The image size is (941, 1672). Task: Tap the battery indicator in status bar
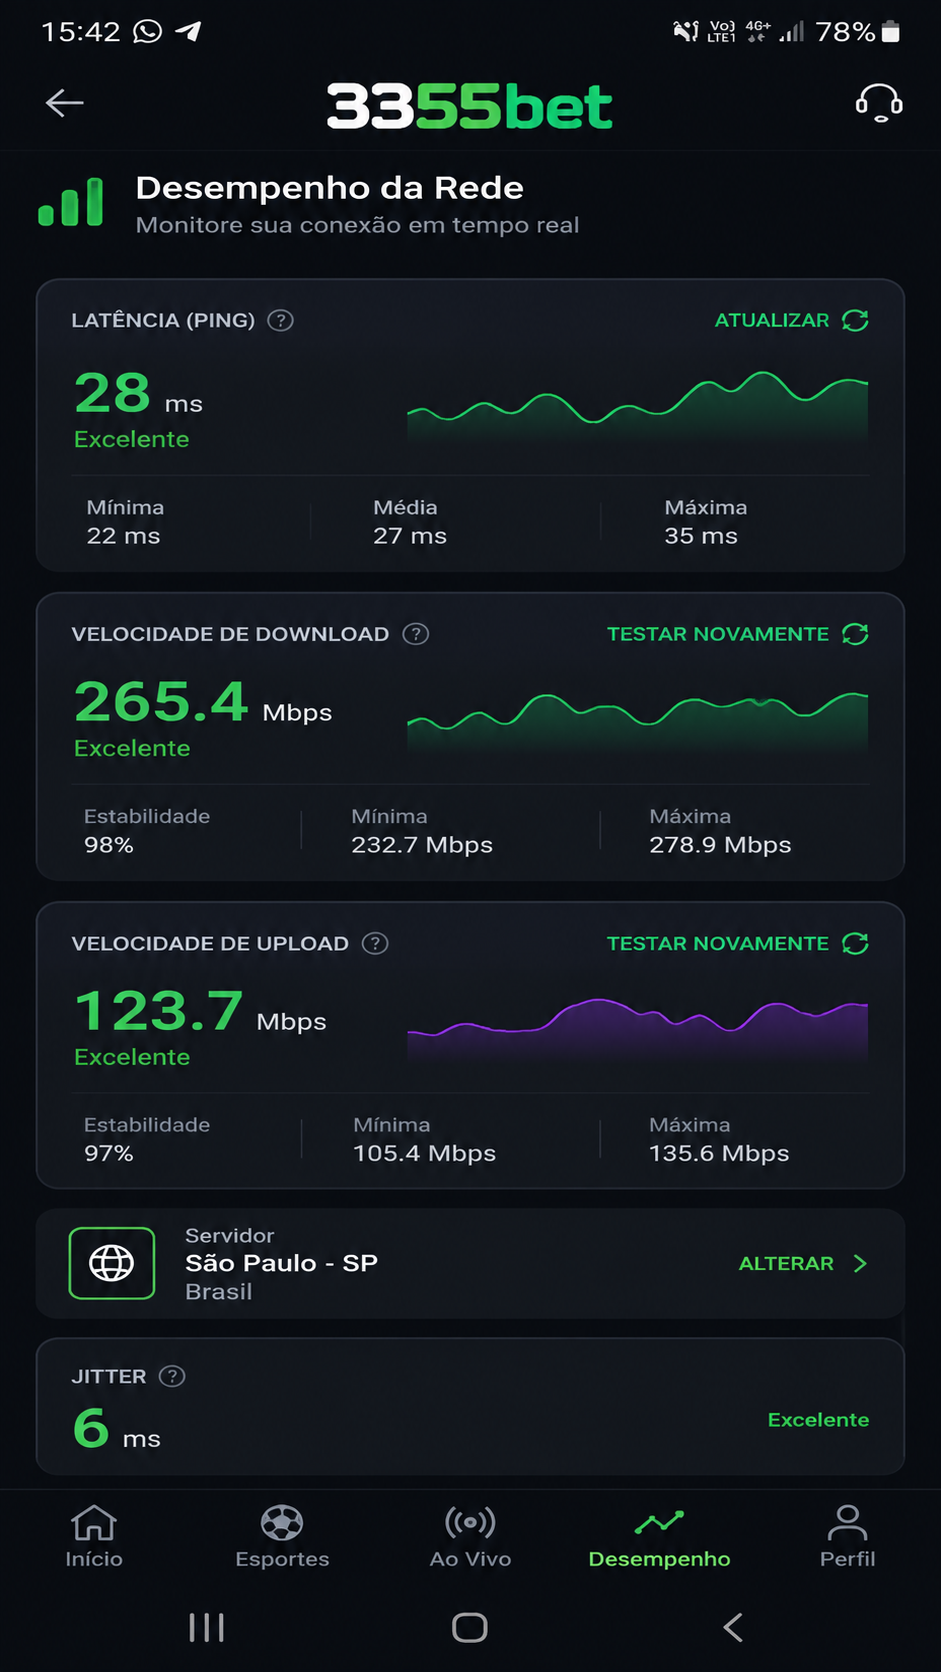[x=891, y=32]
